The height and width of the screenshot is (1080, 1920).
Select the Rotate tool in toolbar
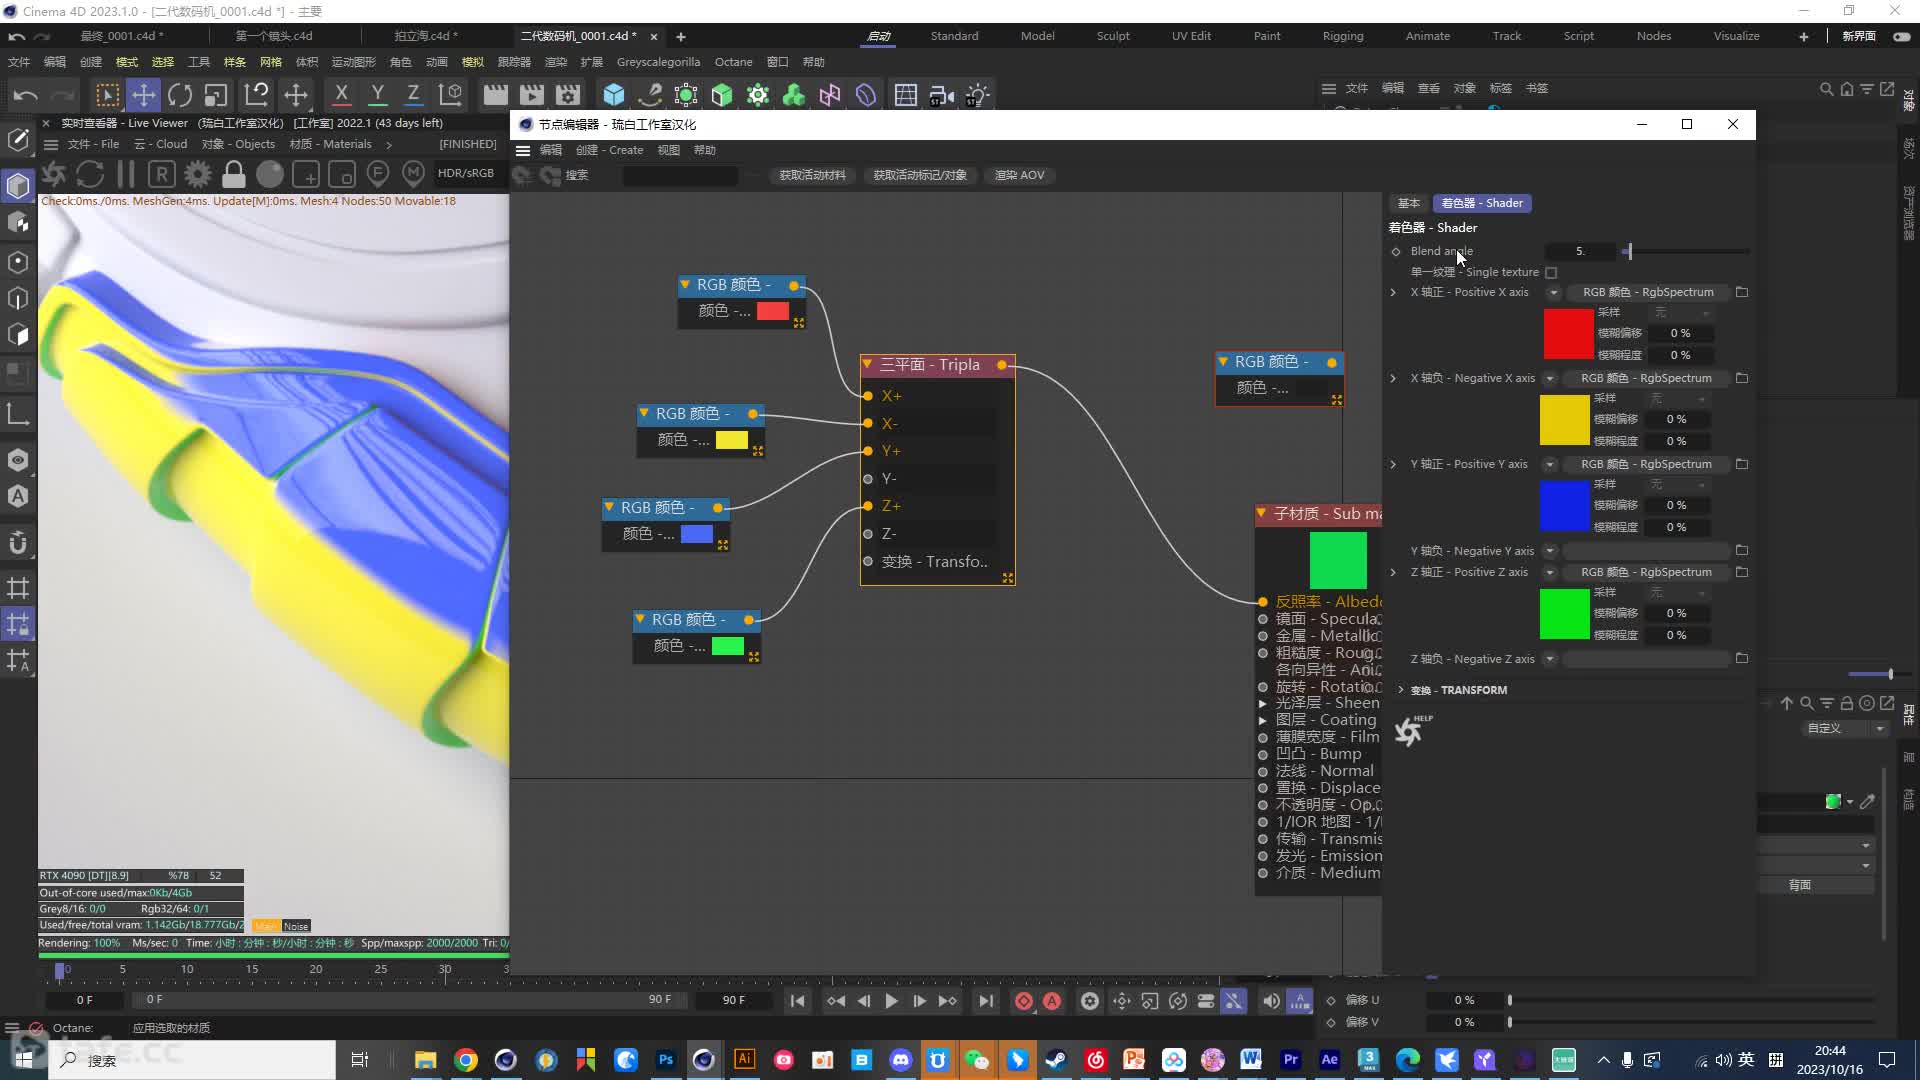coord(180,95)
